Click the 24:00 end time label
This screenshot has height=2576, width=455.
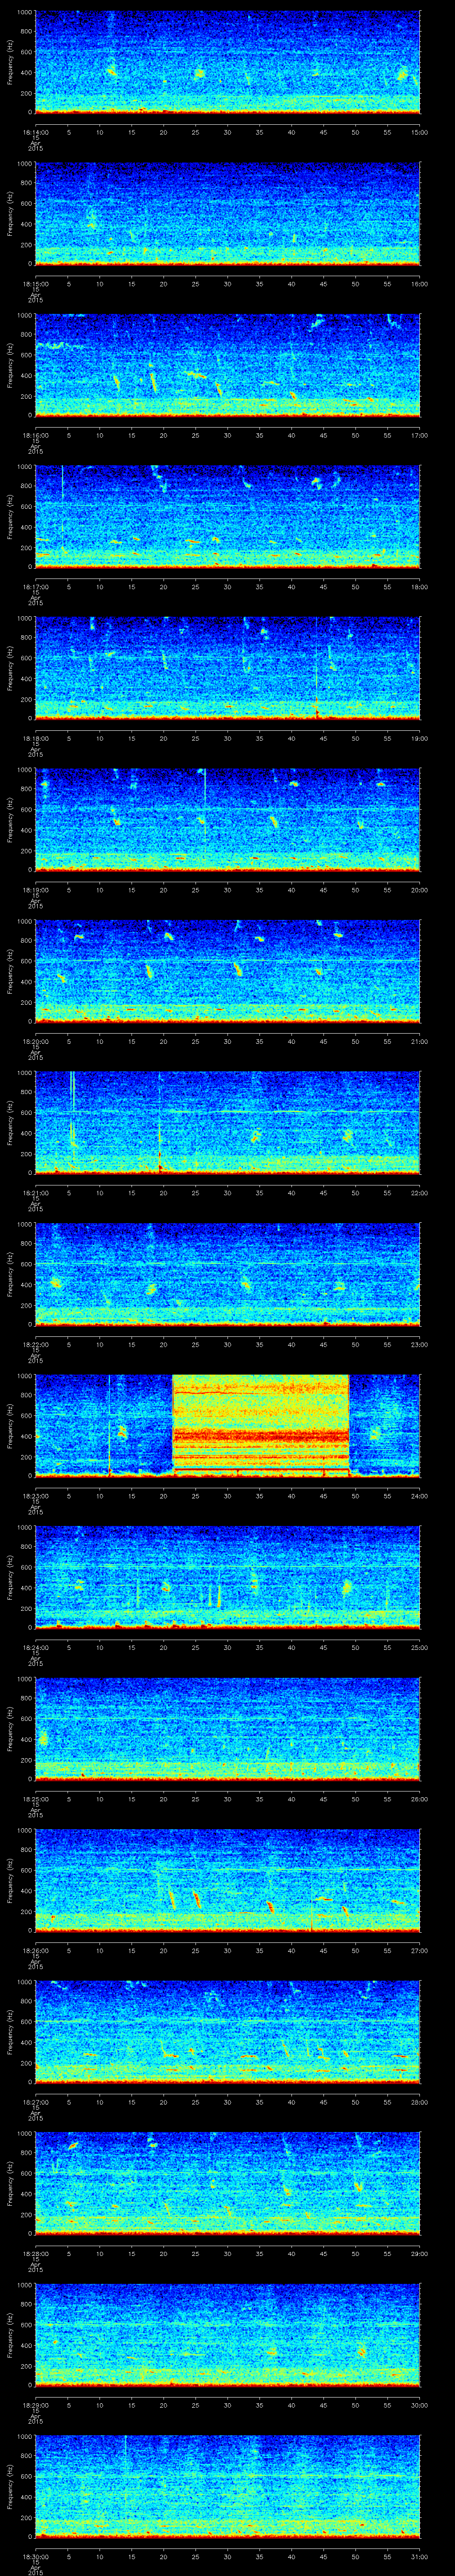420,1495
